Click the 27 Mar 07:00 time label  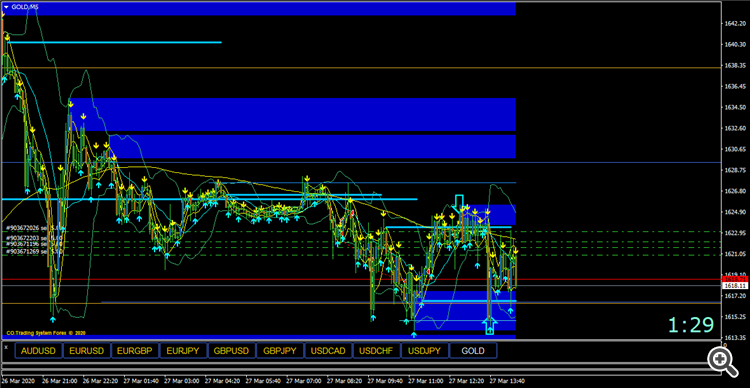(x=303, y=381)
